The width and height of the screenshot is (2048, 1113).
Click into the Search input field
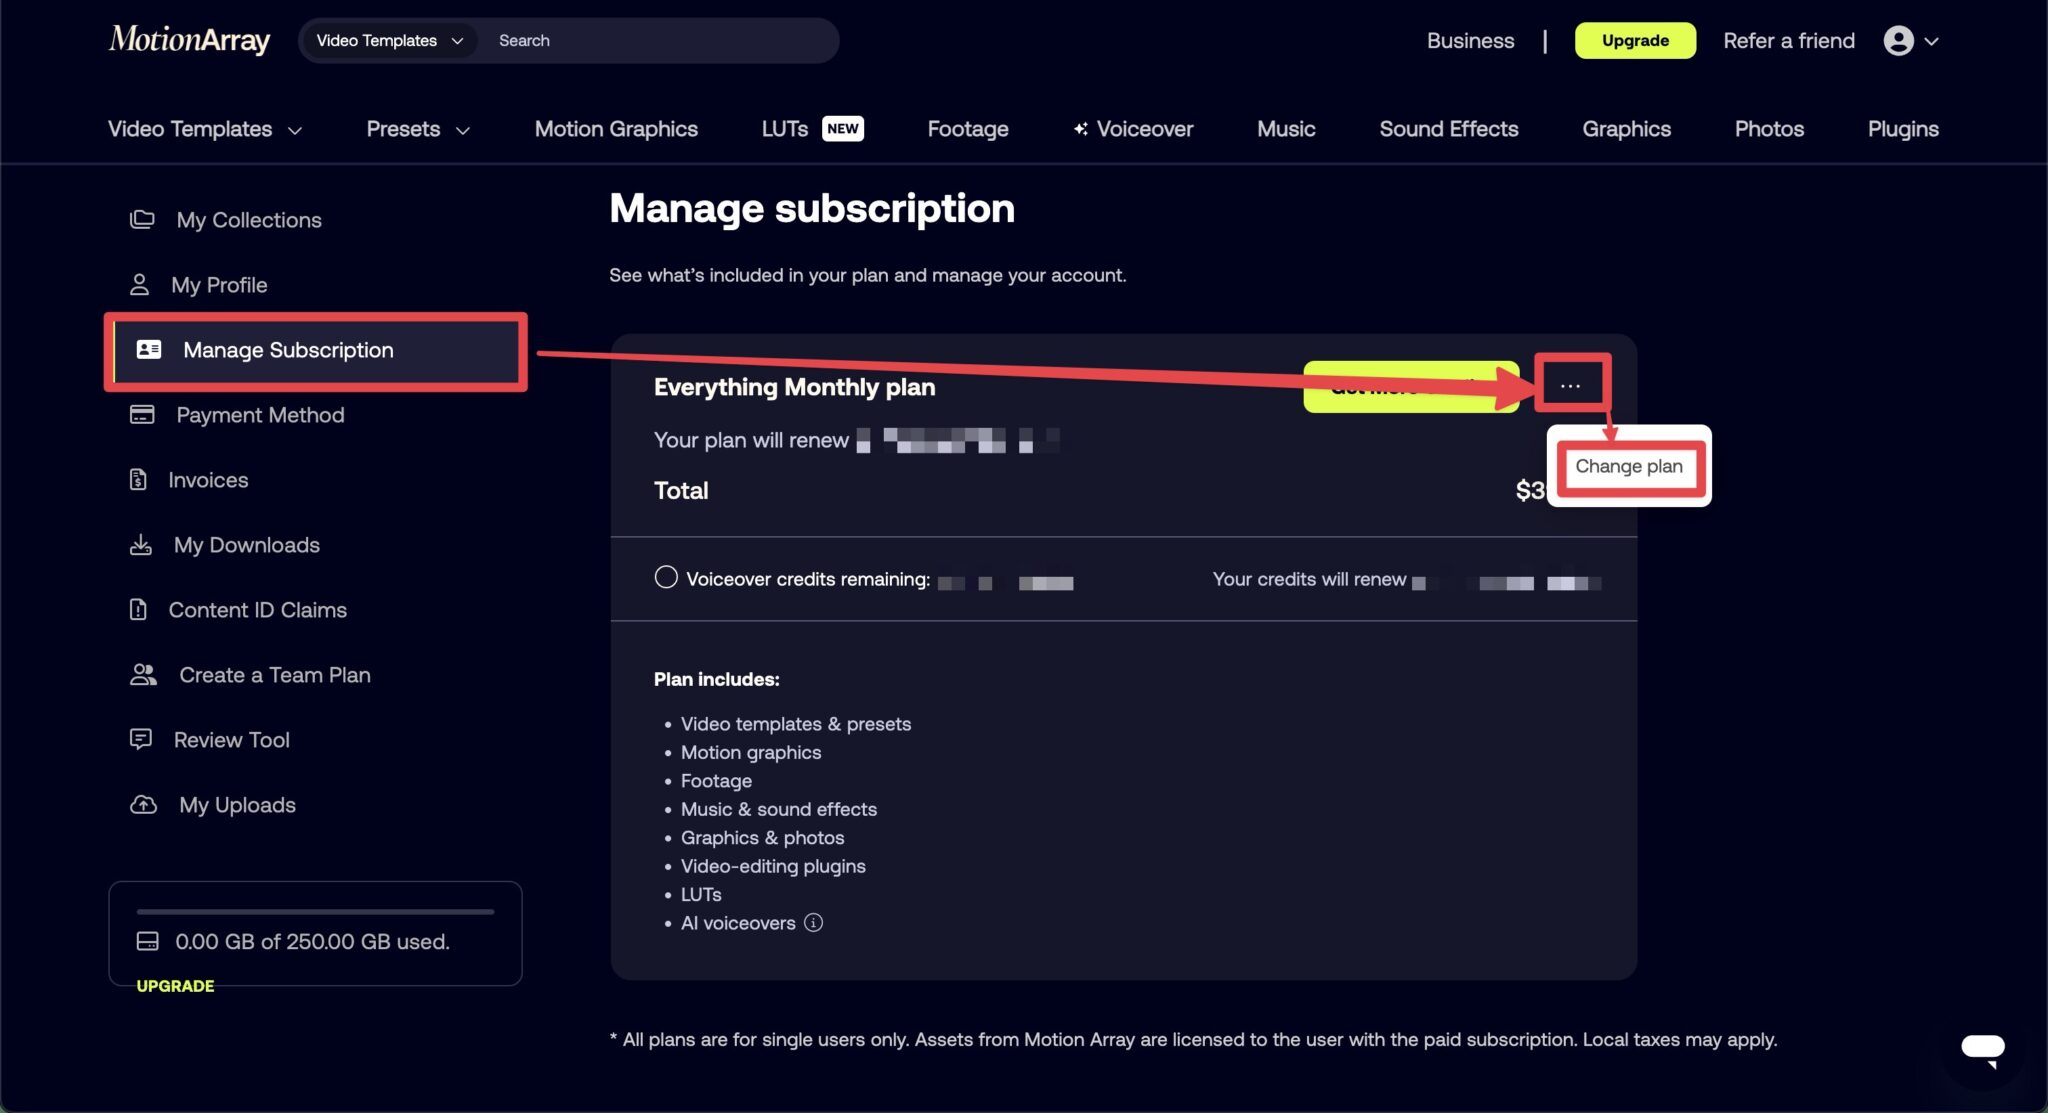click(660, 40)
